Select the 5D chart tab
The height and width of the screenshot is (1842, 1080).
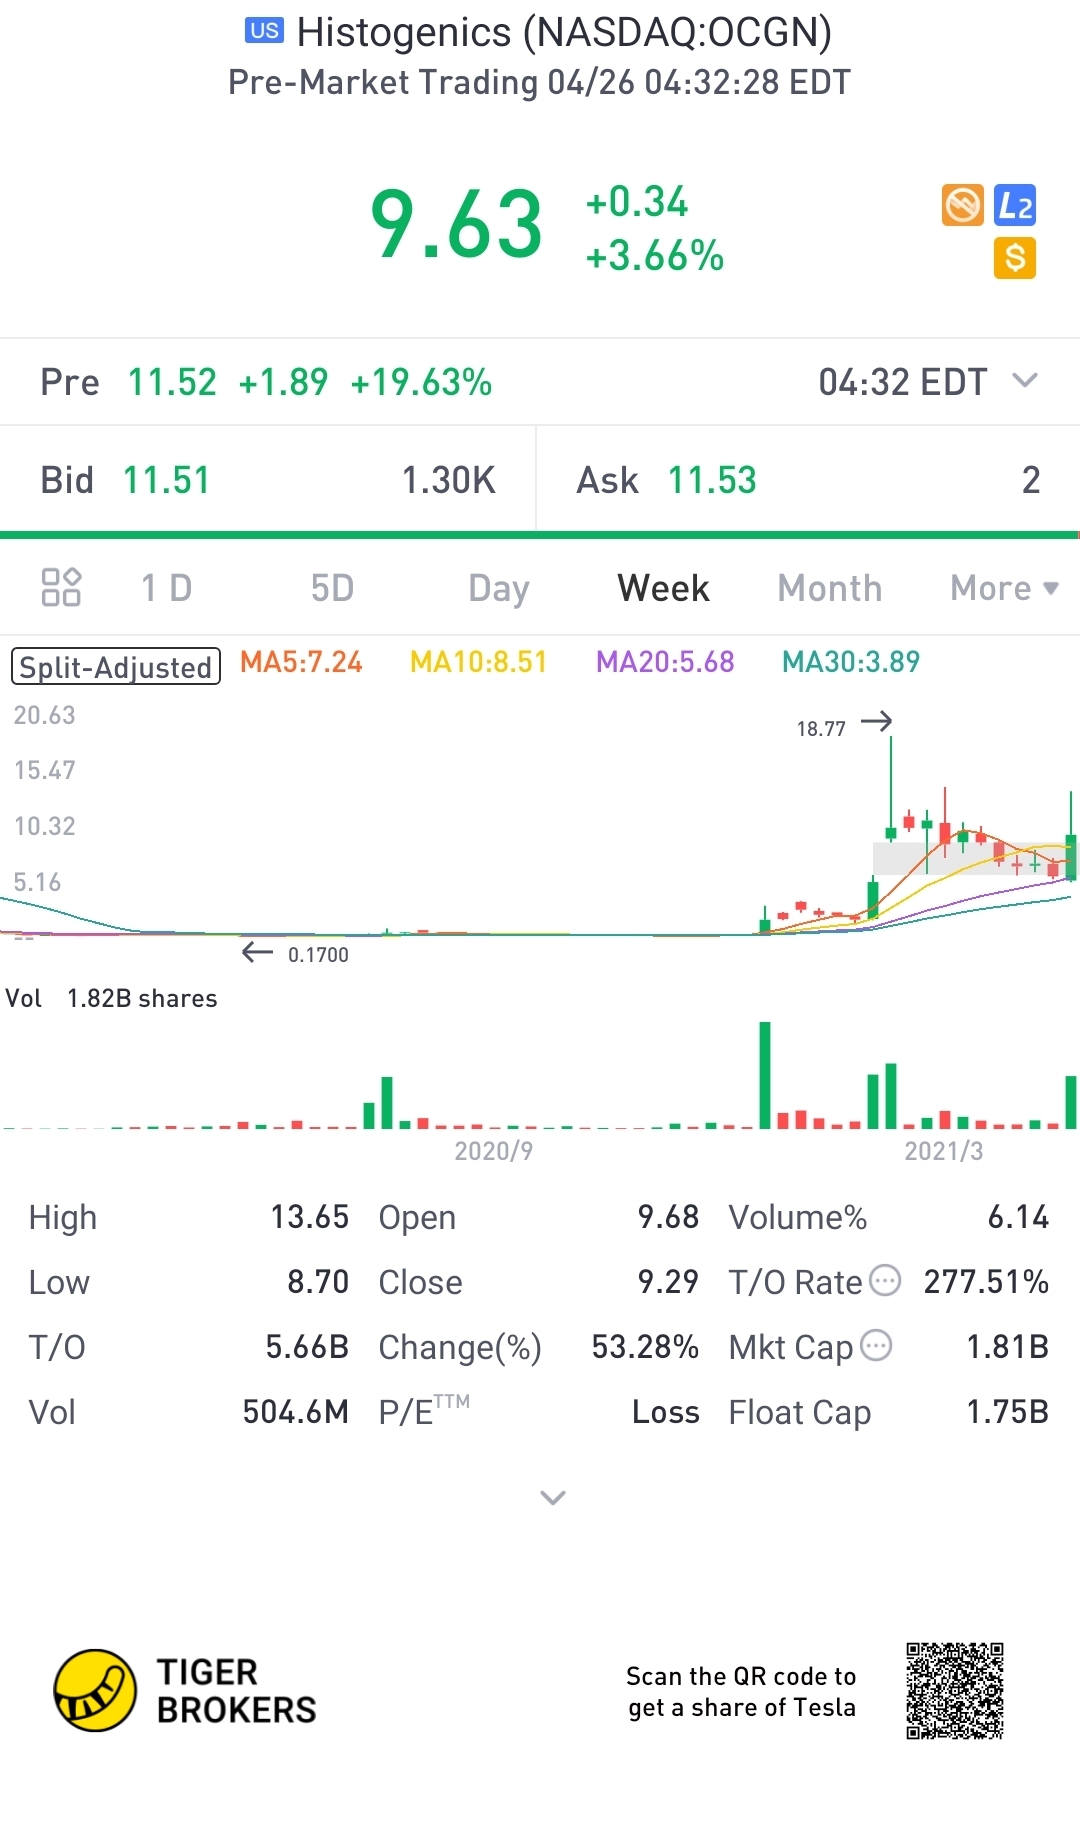point(332,588)
